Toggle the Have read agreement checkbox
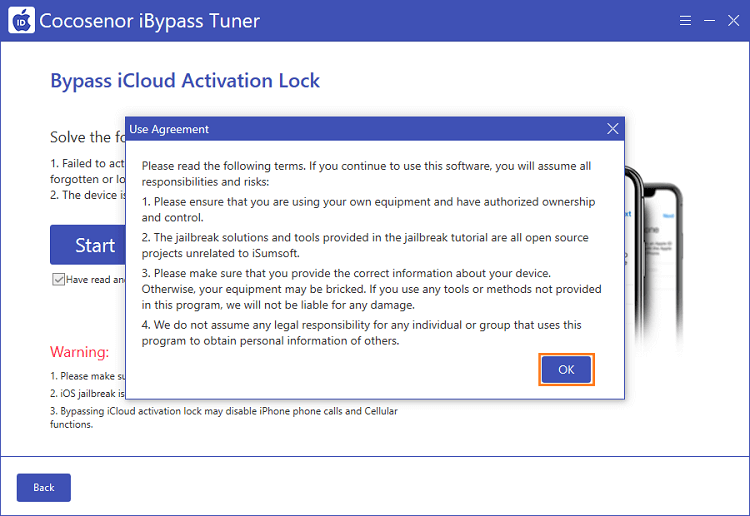 point(58,279)
